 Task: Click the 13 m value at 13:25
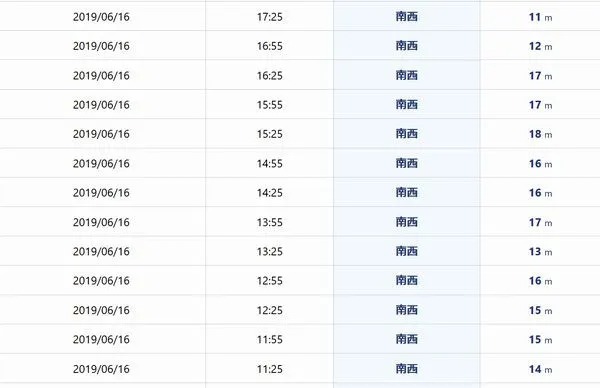click(540, 252)
